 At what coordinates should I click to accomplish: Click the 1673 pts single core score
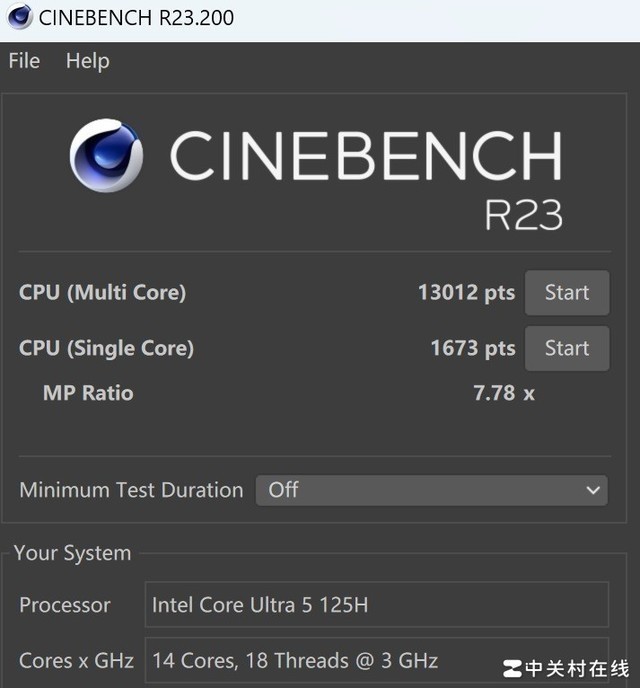(x=472, y=348)
